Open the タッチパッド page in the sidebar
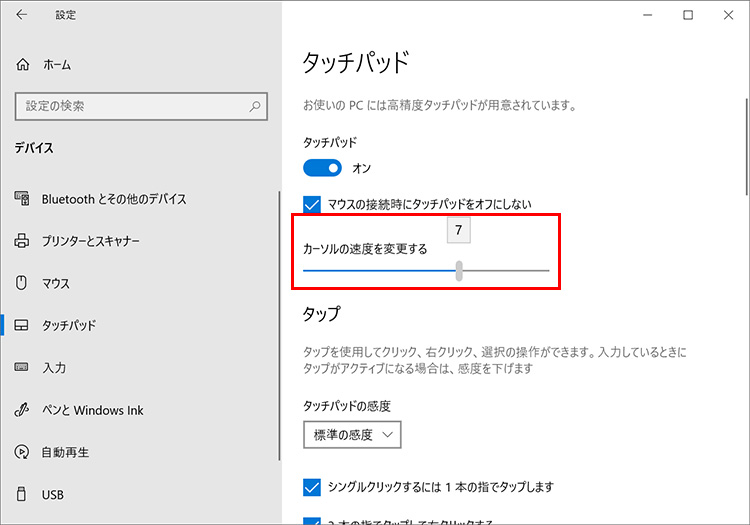This screenshot has width=750, height=525. [68, 326]
